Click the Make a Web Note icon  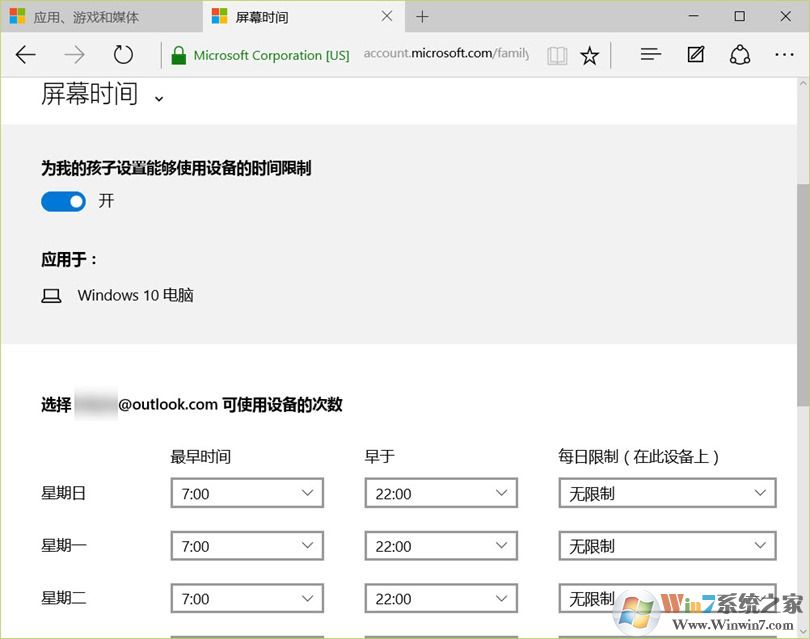pyautogui.click(x=696, y=55)
